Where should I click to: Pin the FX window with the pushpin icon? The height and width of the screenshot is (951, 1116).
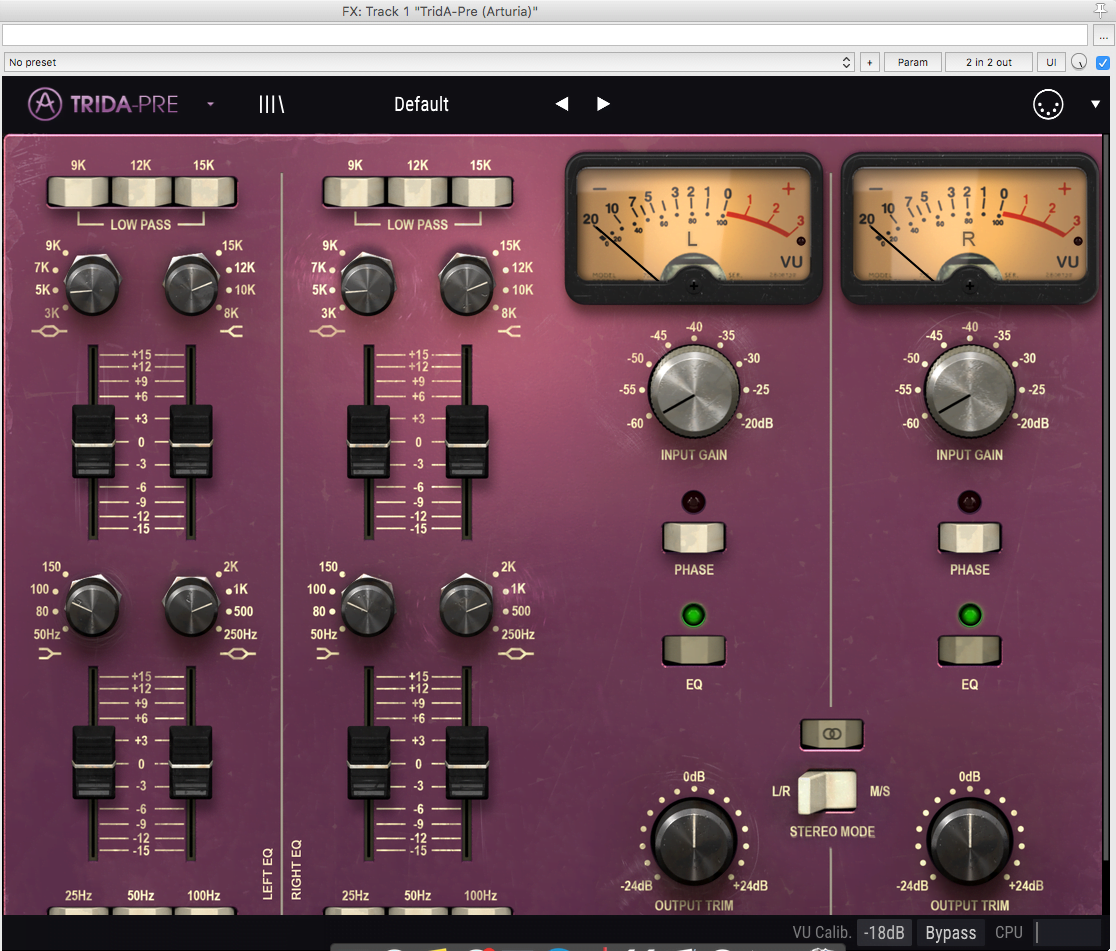[x=1100, y=9]
